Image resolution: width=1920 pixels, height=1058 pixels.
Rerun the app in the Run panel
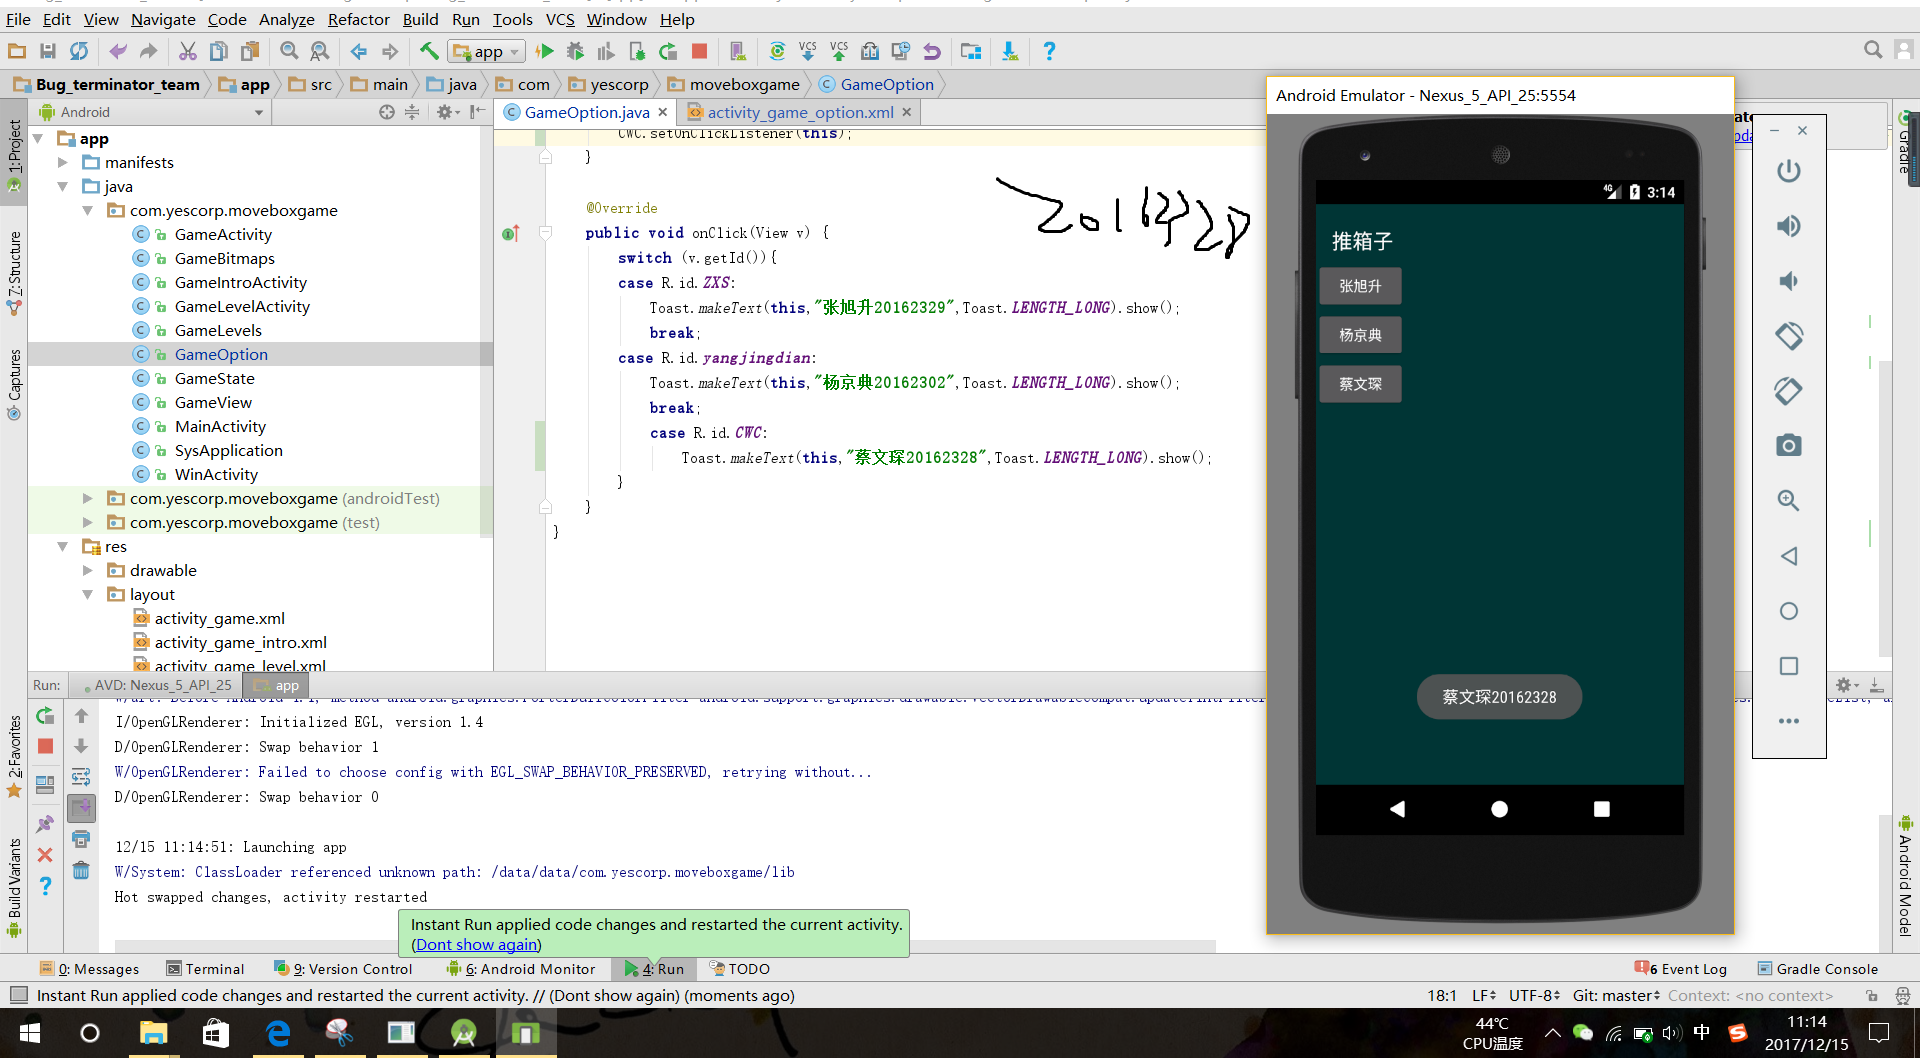(x=45, y=716)
